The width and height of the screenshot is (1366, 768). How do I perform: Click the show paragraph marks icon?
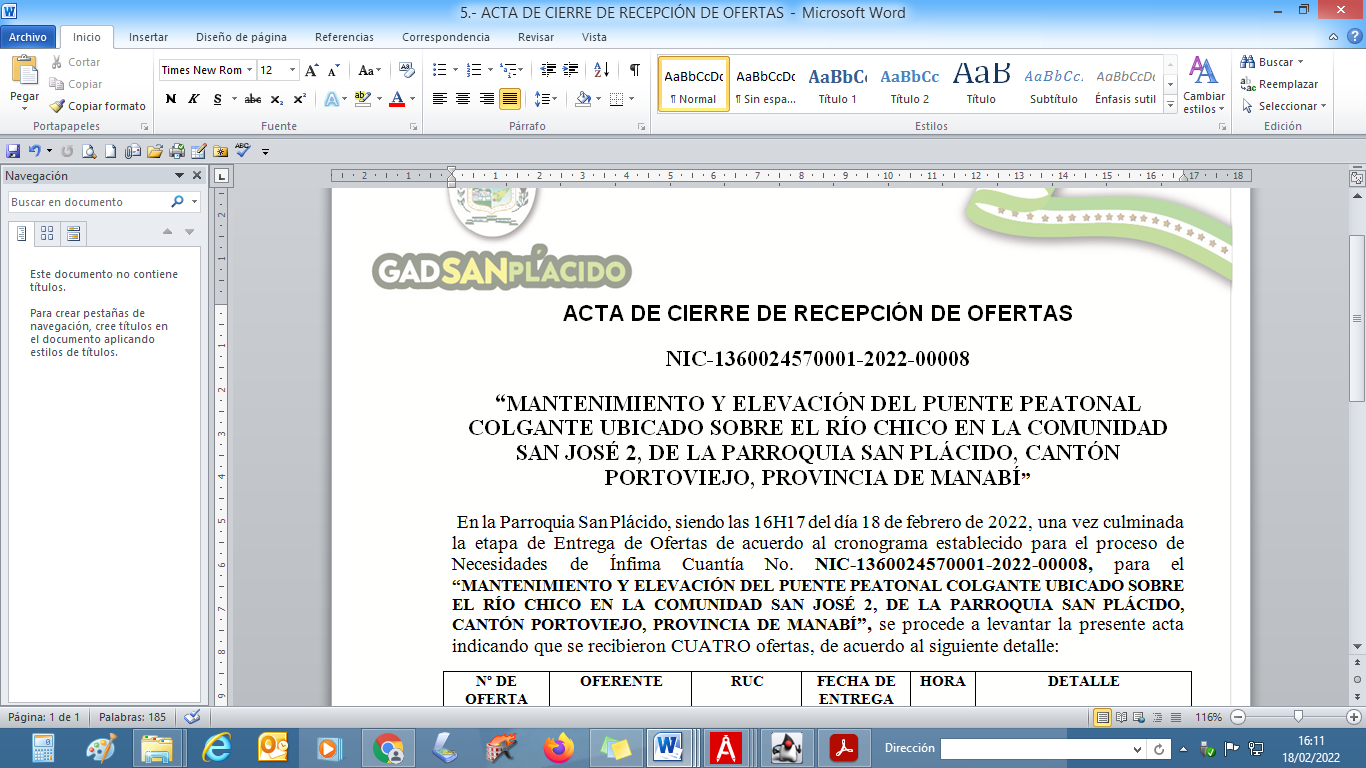634,70
